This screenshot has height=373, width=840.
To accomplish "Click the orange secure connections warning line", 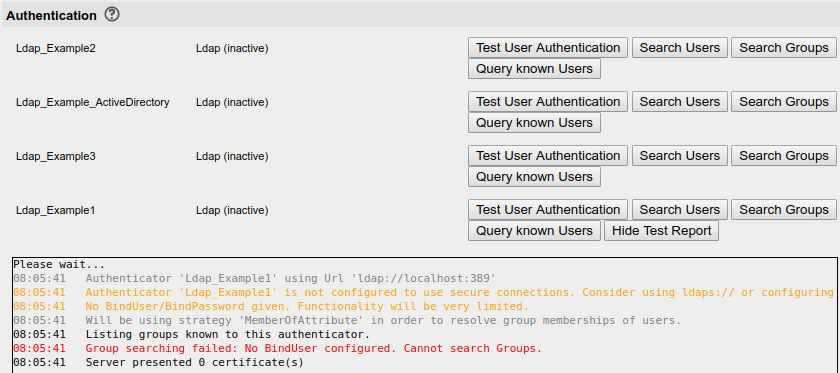I will [x=424, y=292].
